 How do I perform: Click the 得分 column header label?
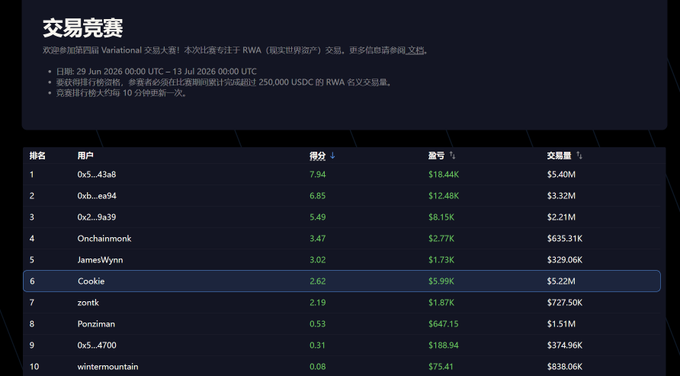(317, 156)
